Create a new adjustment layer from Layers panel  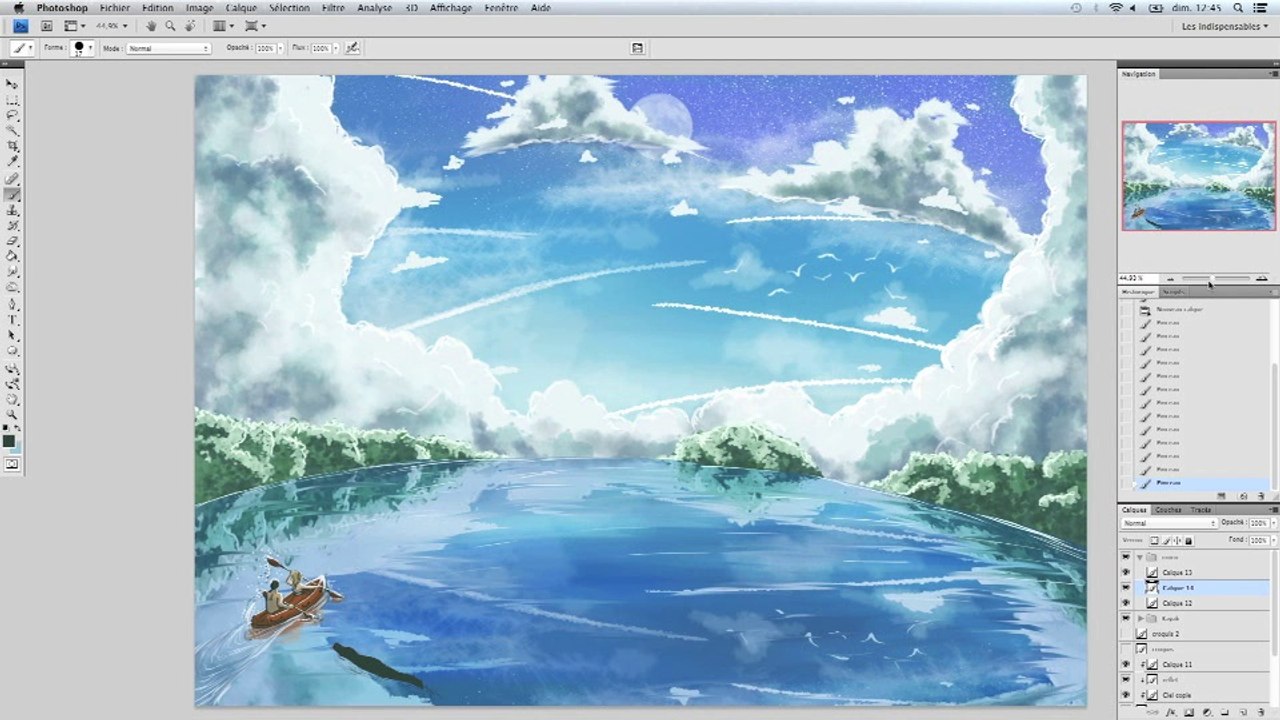tap(1207, 713)
